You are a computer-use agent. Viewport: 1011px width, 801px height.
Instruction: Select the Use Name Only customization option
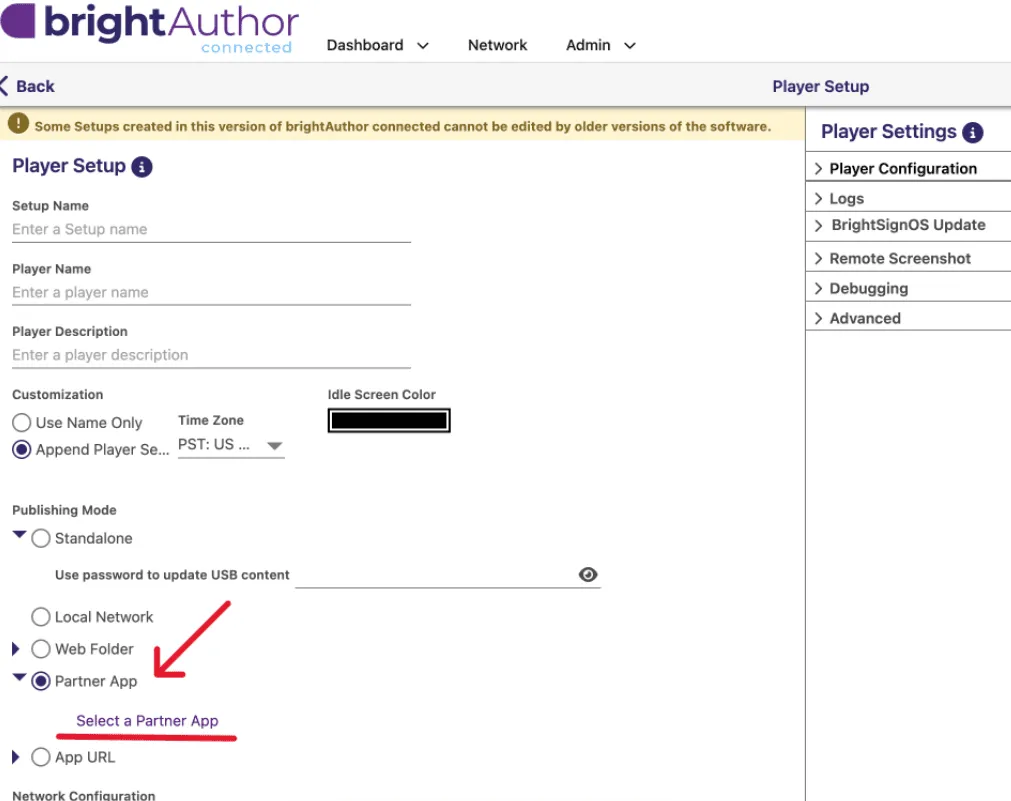21,422
